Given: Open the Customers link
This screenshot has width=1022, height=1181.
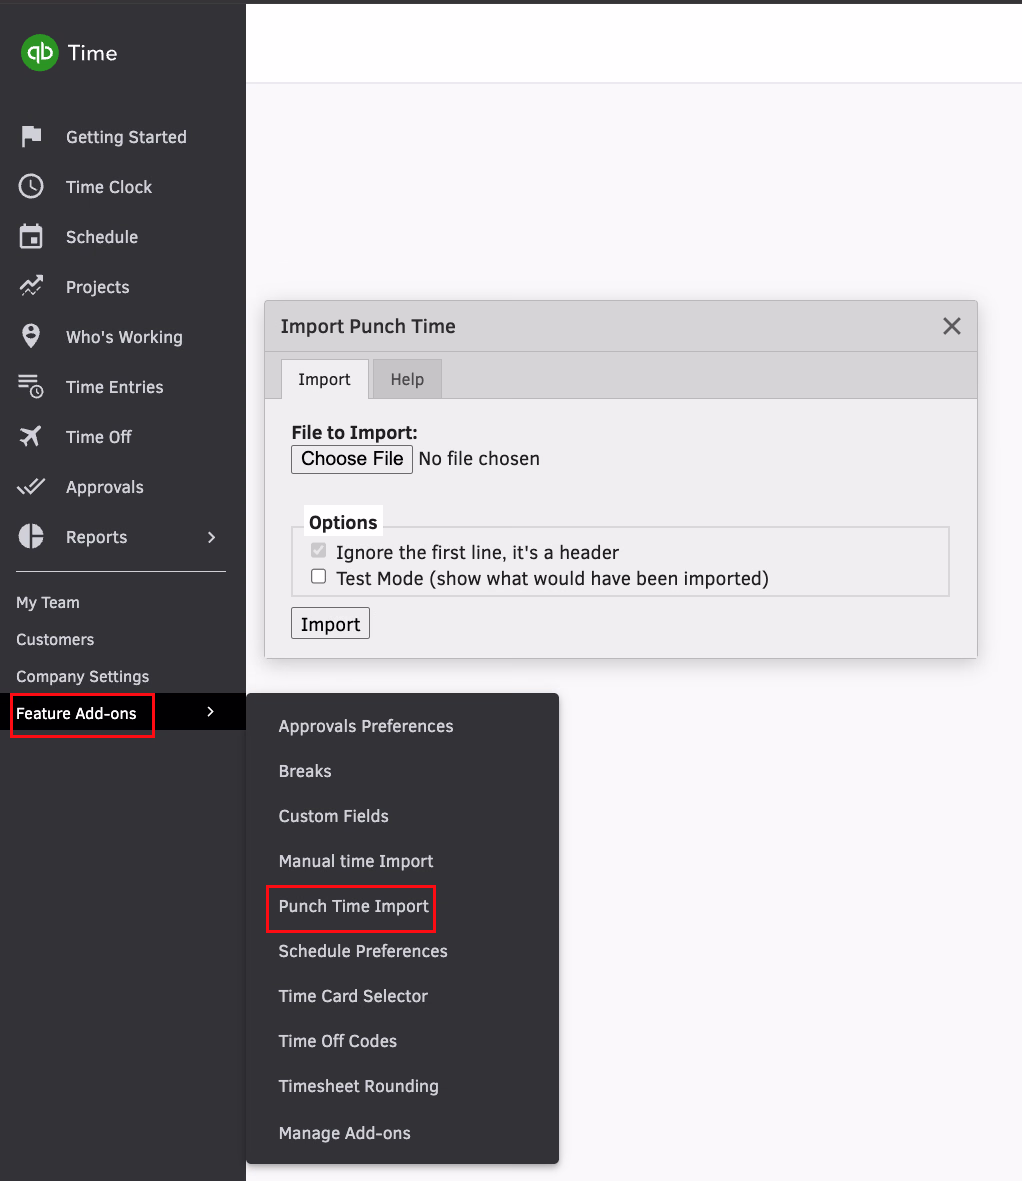Looking at the screenshot, I should coord(55,639).
